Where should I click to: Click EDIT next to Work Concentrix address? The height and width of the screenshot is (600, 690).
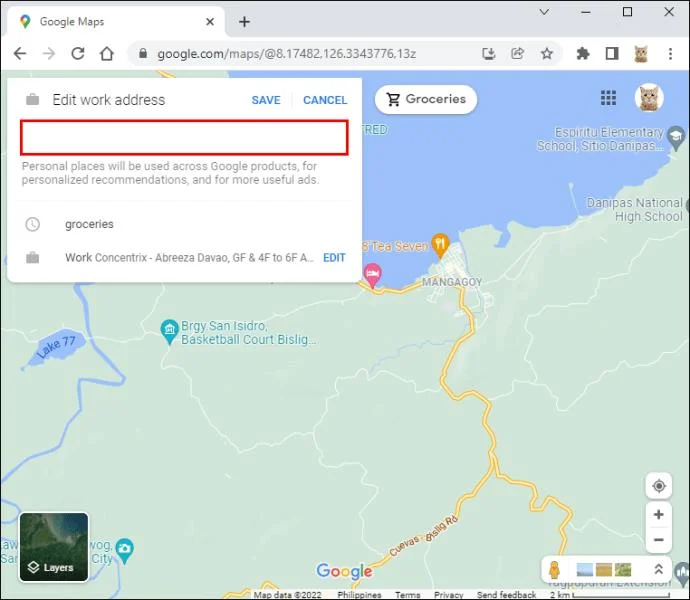[334, 258]
